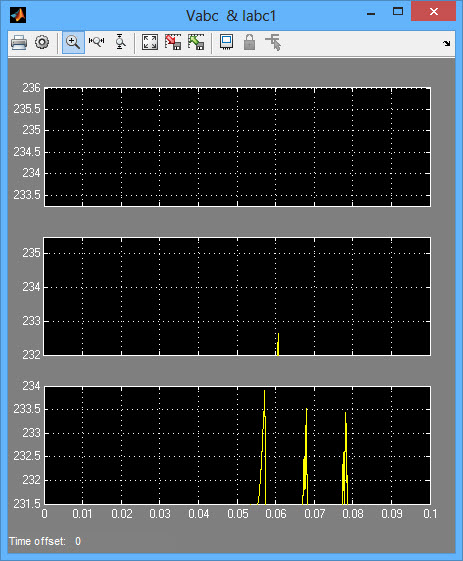Click the middle axes plot area
463x561 pixels.
click(x=237, y=296)
